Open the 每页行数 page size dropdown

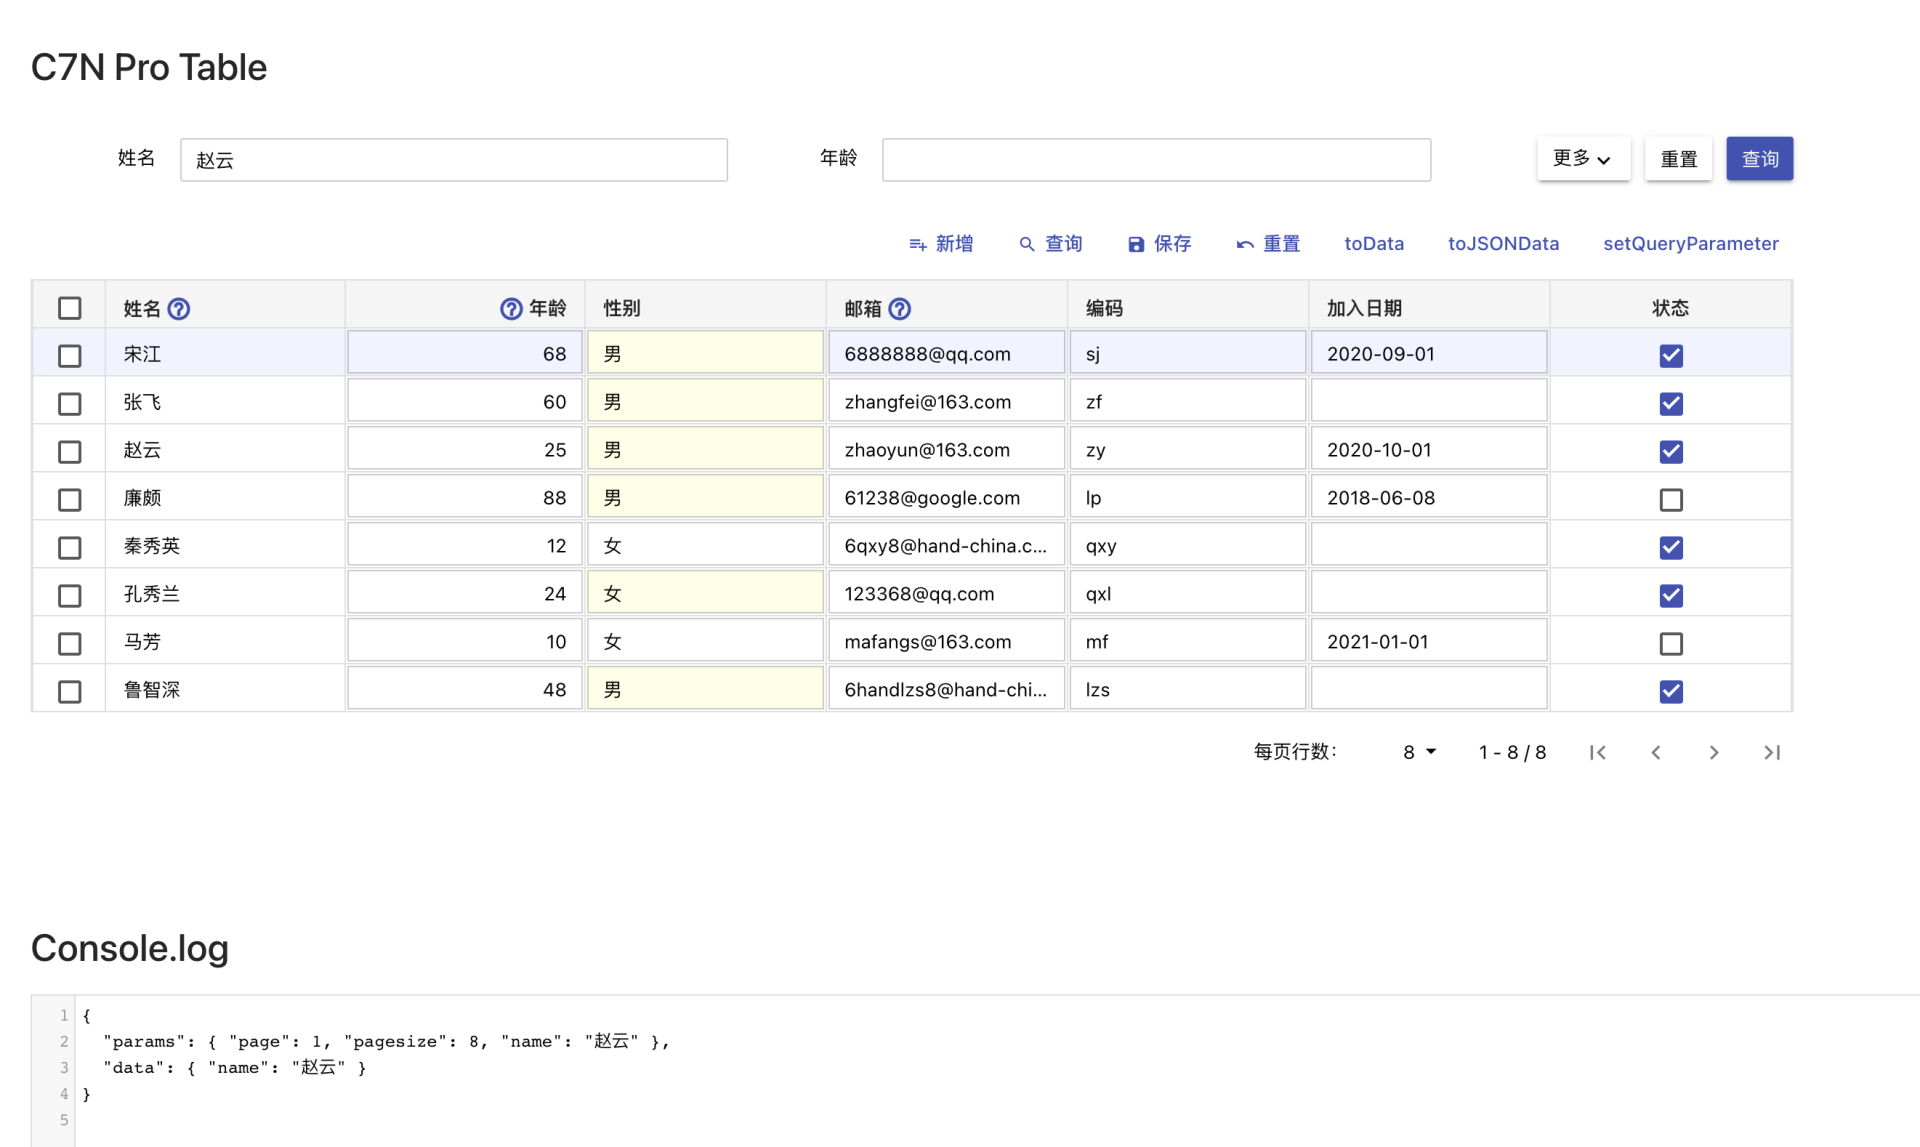[1418, 752]
